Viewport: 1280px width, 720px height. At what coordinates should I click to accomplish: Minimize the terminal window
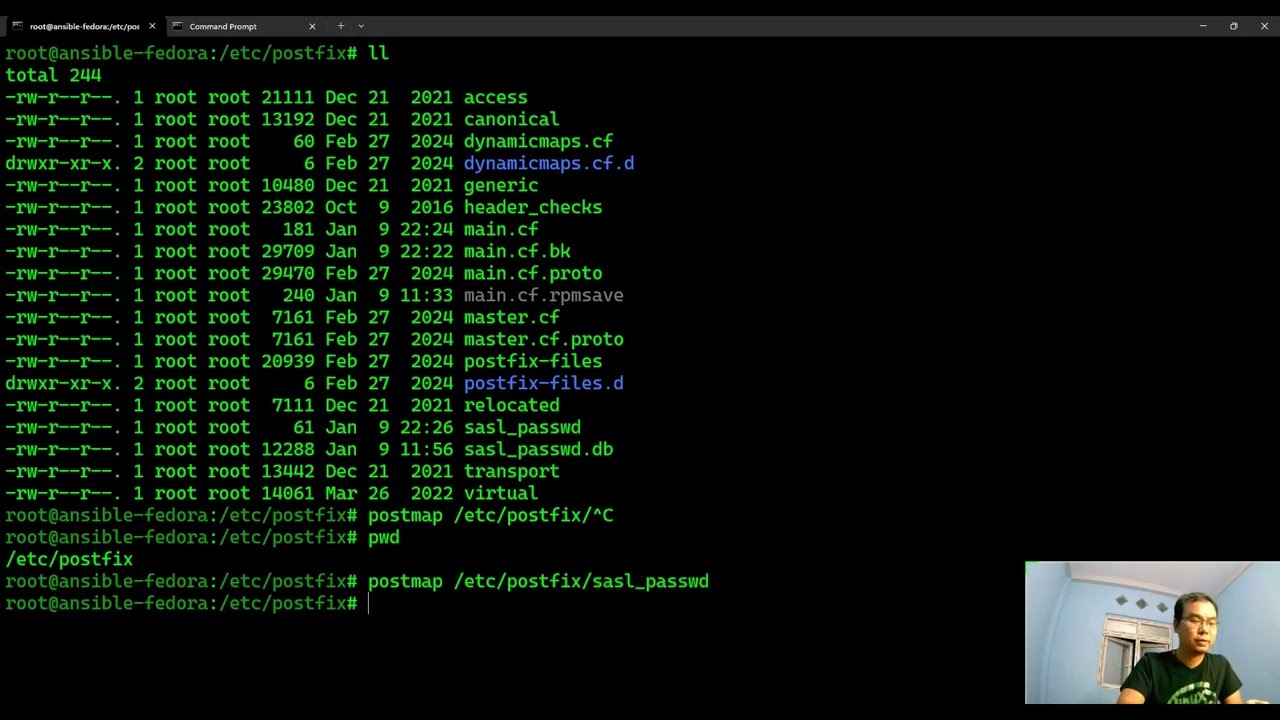1203,26
